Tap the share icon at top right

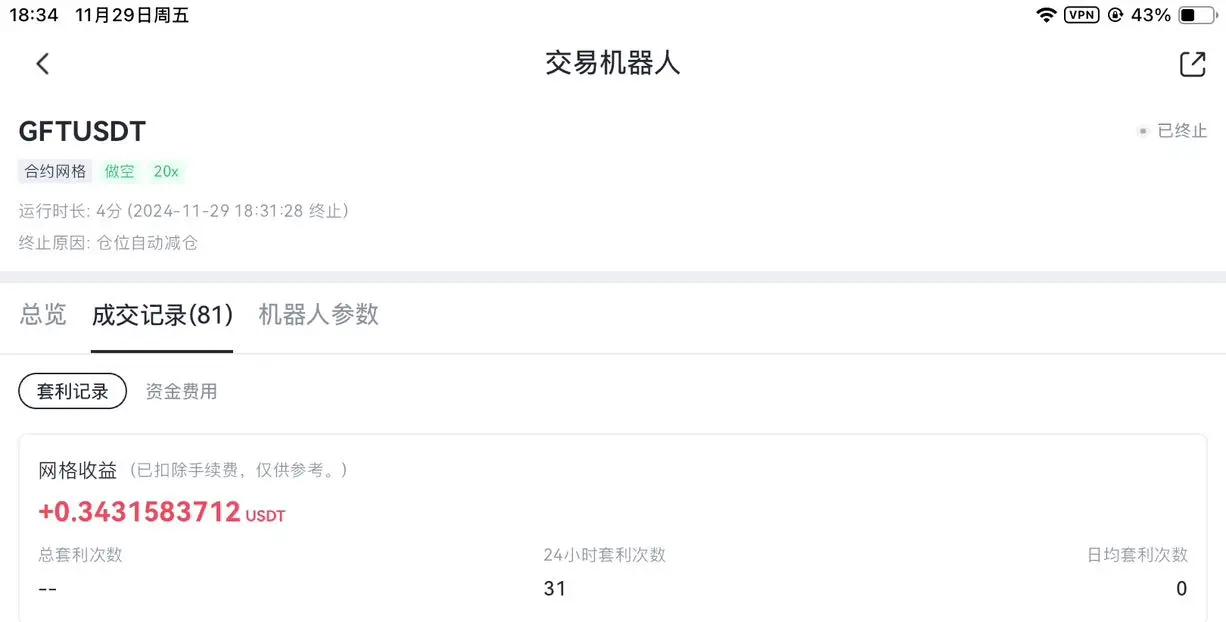click(x=1192, y=64)
